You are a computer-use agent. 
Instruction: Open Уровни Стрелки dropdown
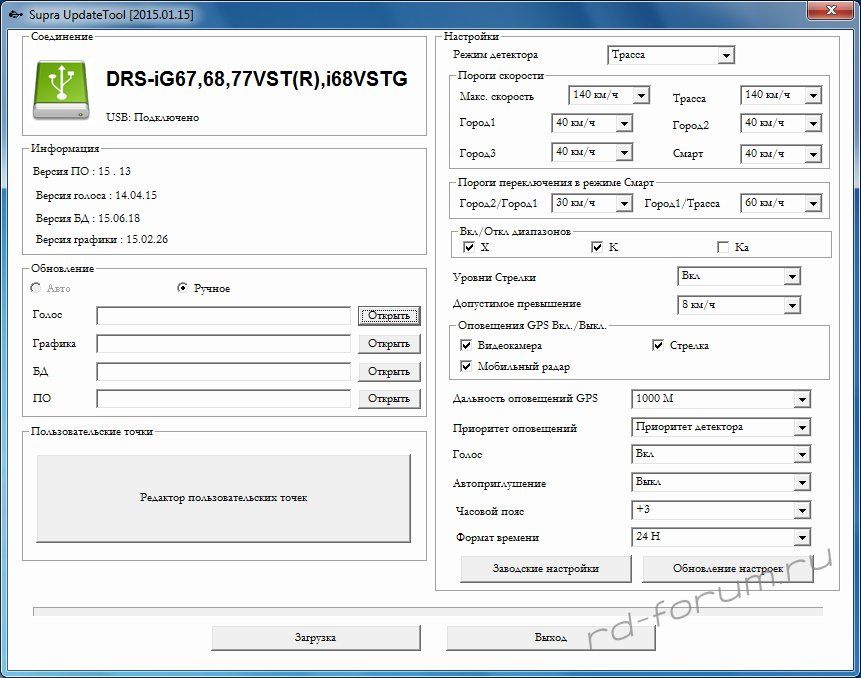(739, 276)
